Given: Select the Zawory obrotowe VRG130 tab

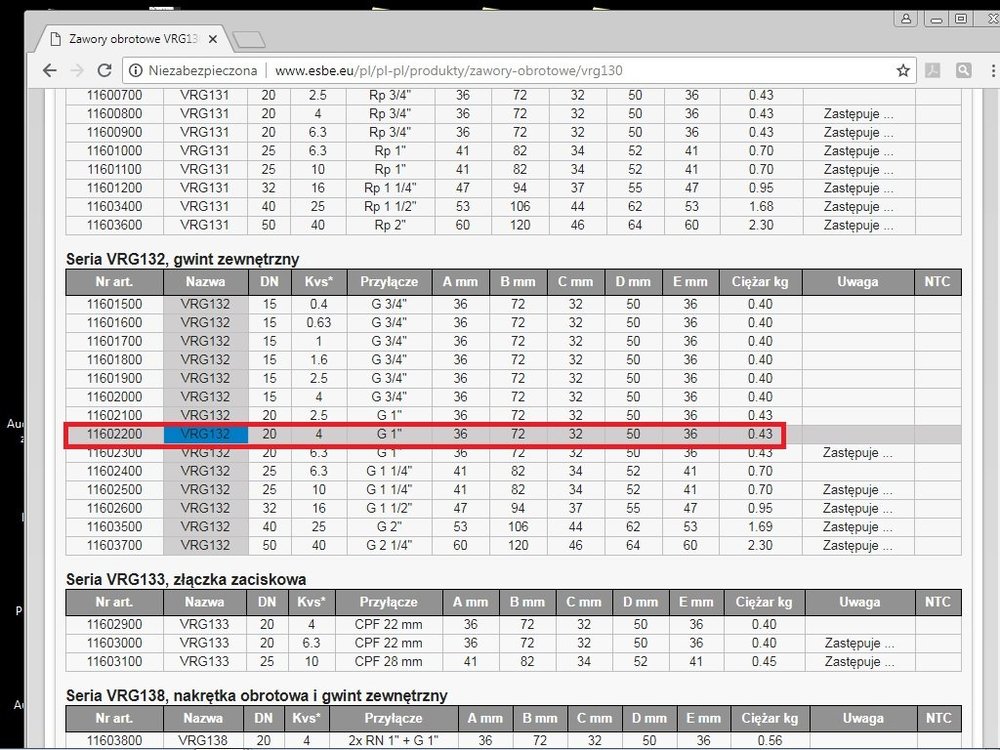Looking at the screenshot, I should [125, 39].
